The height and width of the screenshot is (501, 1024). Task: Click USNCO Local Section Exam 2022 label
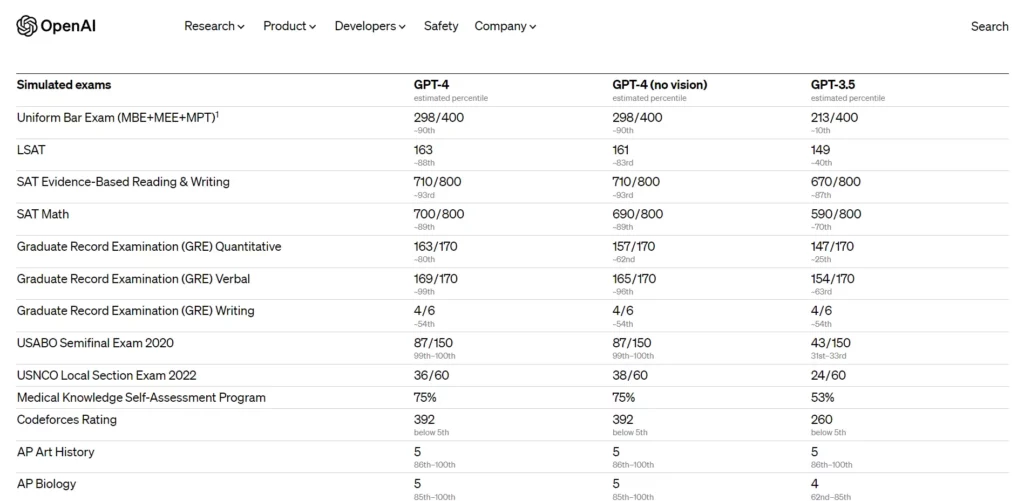pos(106,376)
